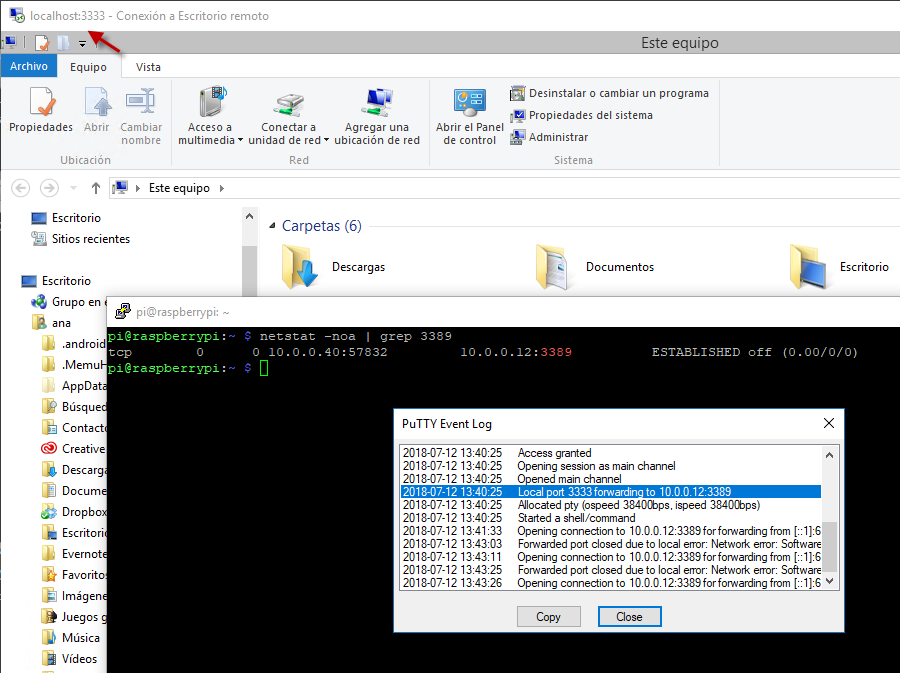The image size is (900, 673).
Task: Select the Descargas folder icon
Action: pyautogui.click(x=300, y=267)
